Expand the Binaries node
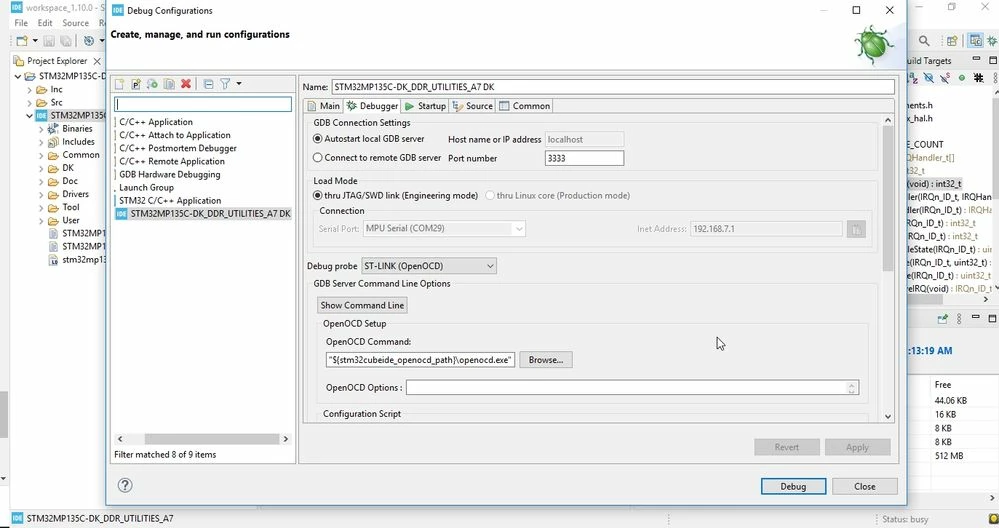999x528 pixels. tap(41, 129)
